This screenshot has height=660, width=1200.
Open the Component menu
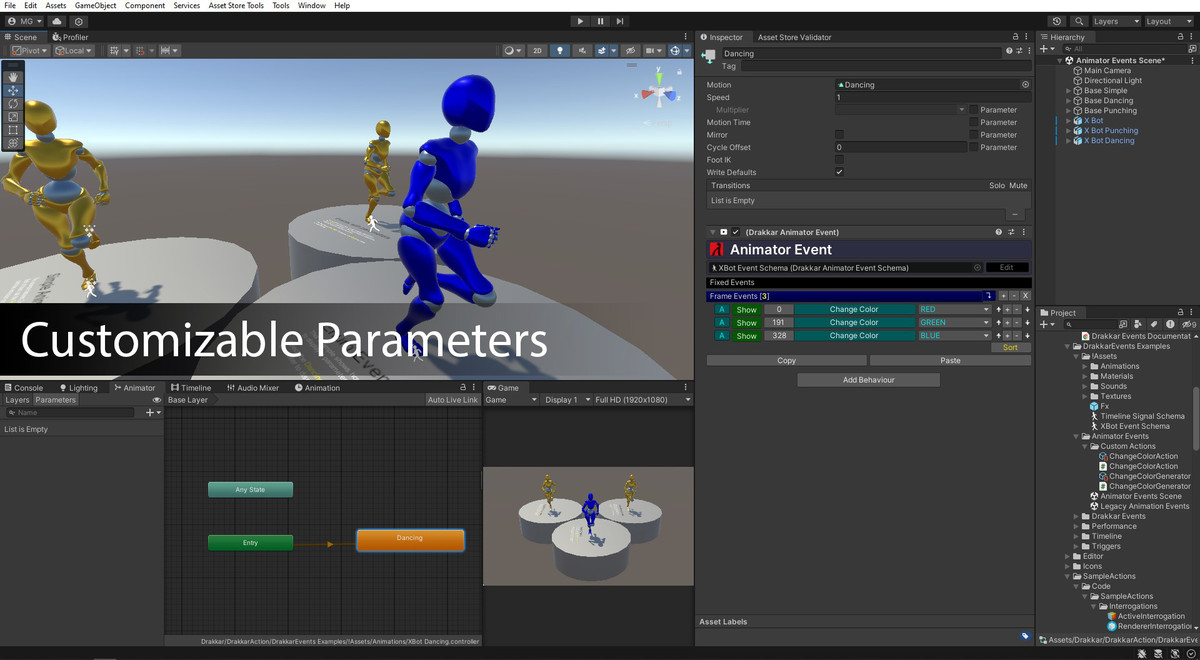(145, 6)
